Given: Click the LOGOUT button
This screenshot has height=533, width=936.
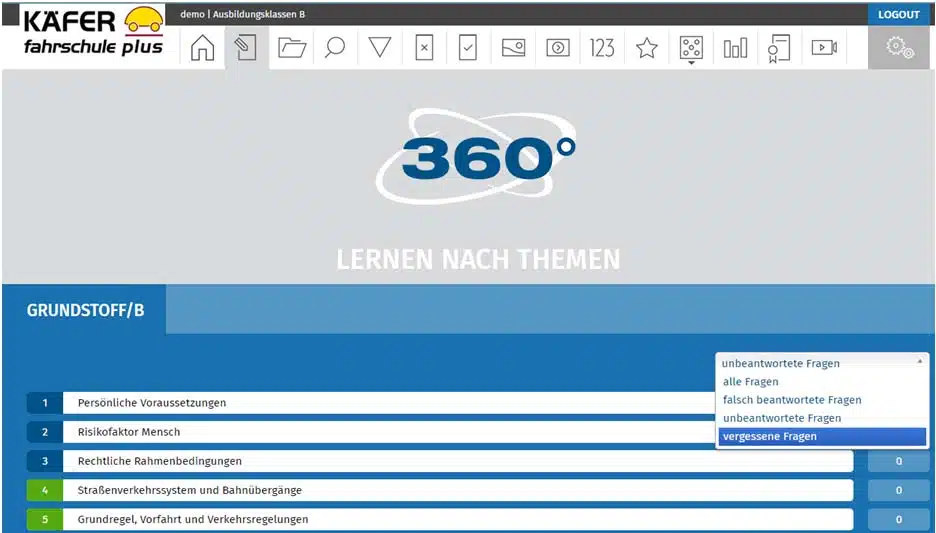Looking at the screenshot, I should (898, 14).
